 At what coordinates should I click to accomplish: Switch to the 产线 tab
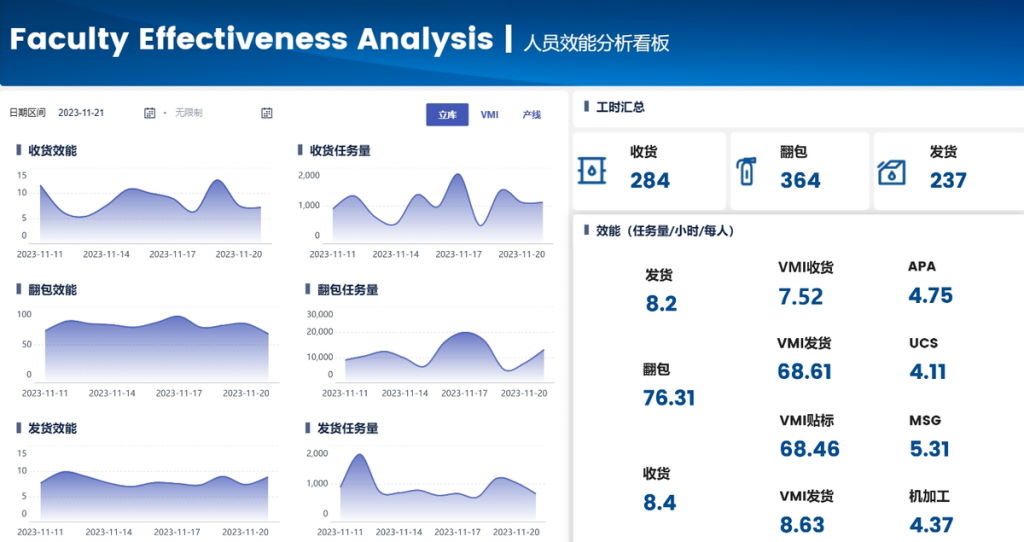point(532,115)
